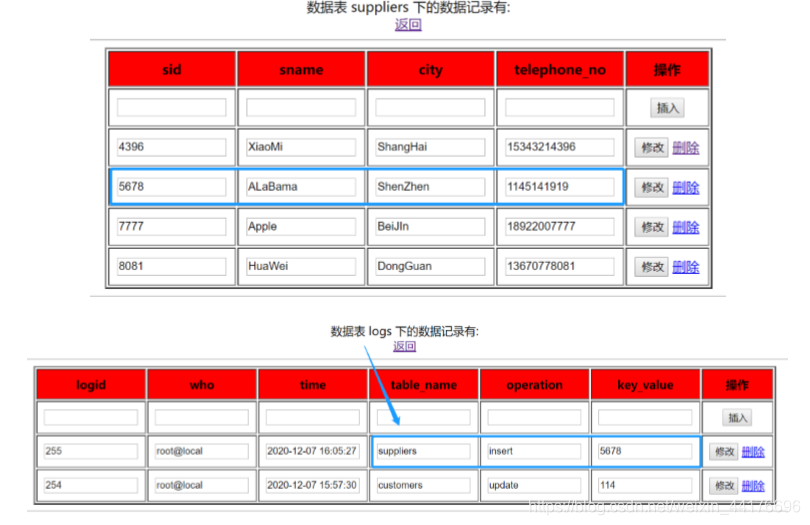
Task: Edit the key_value field containing 5678
Action: 645,451
